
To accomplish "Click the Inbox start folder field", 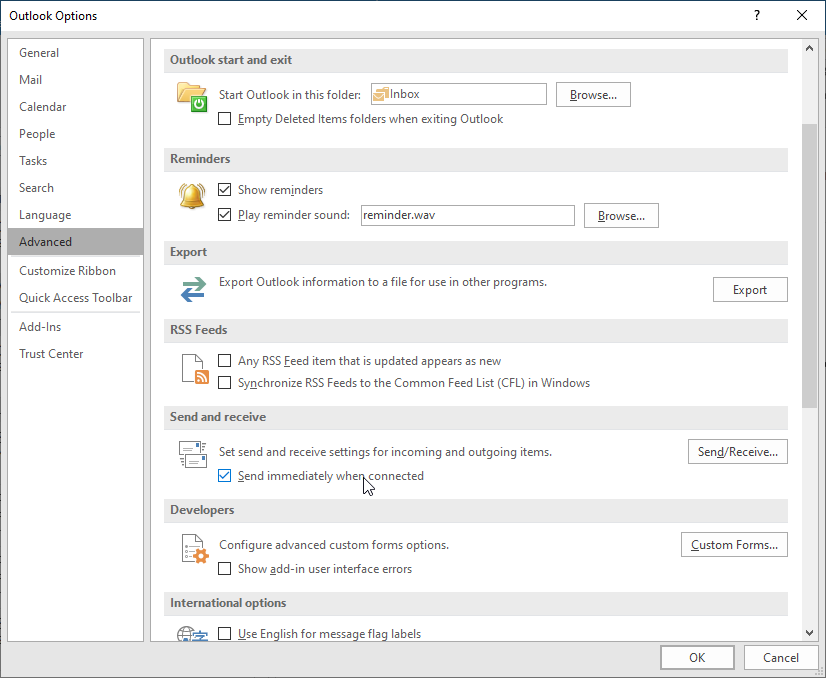I will point(459,94).
